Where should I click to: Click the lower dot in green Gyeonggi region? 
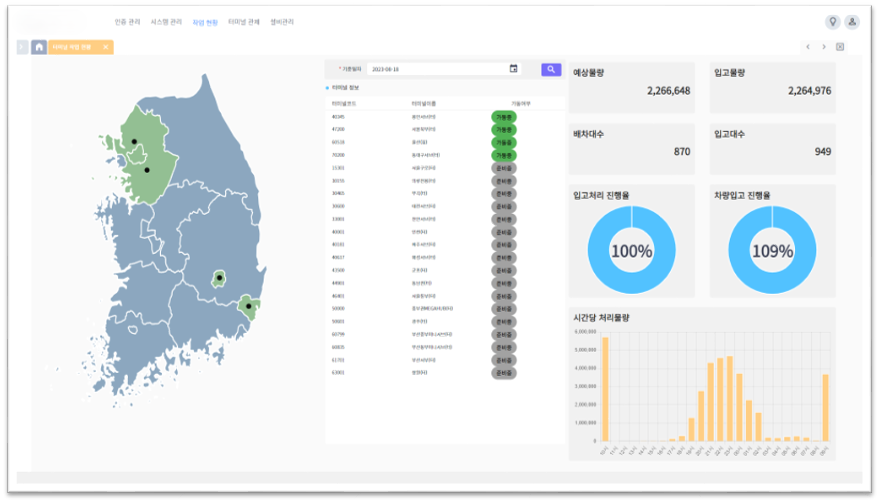point(147,170)
